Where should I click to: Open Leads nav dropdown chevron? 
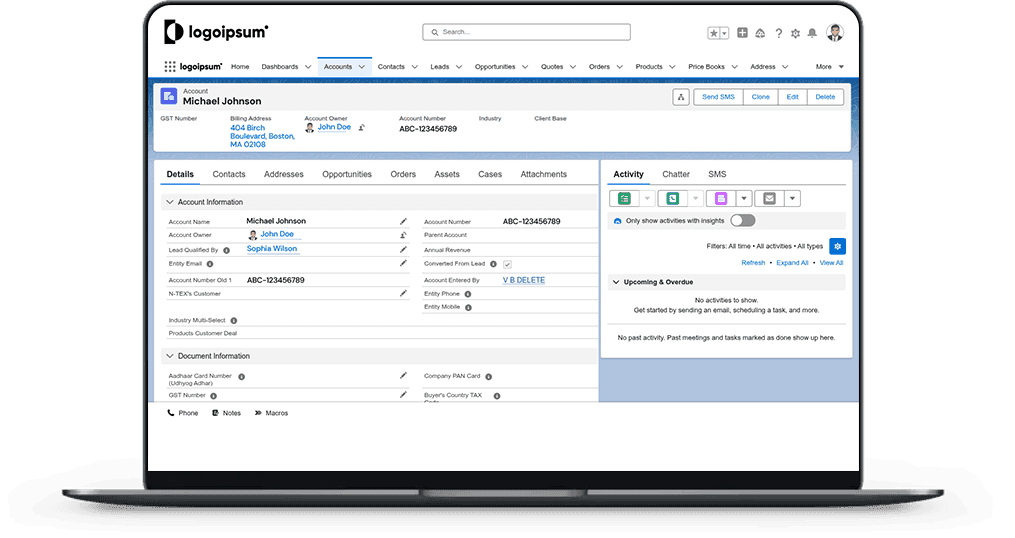459,67
